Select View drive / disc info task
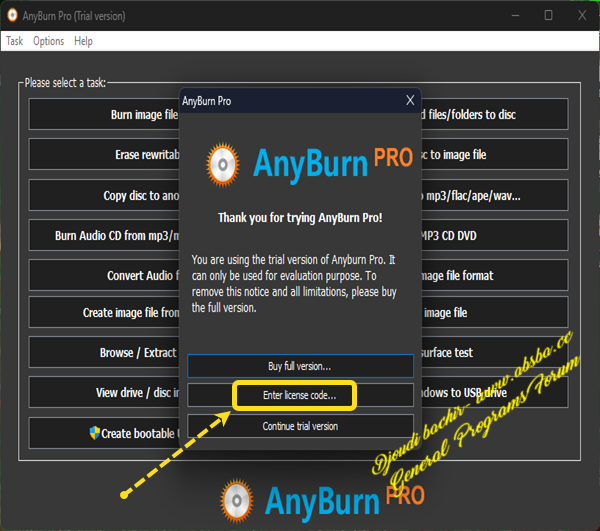600x531 pixels. click(104, 393)
